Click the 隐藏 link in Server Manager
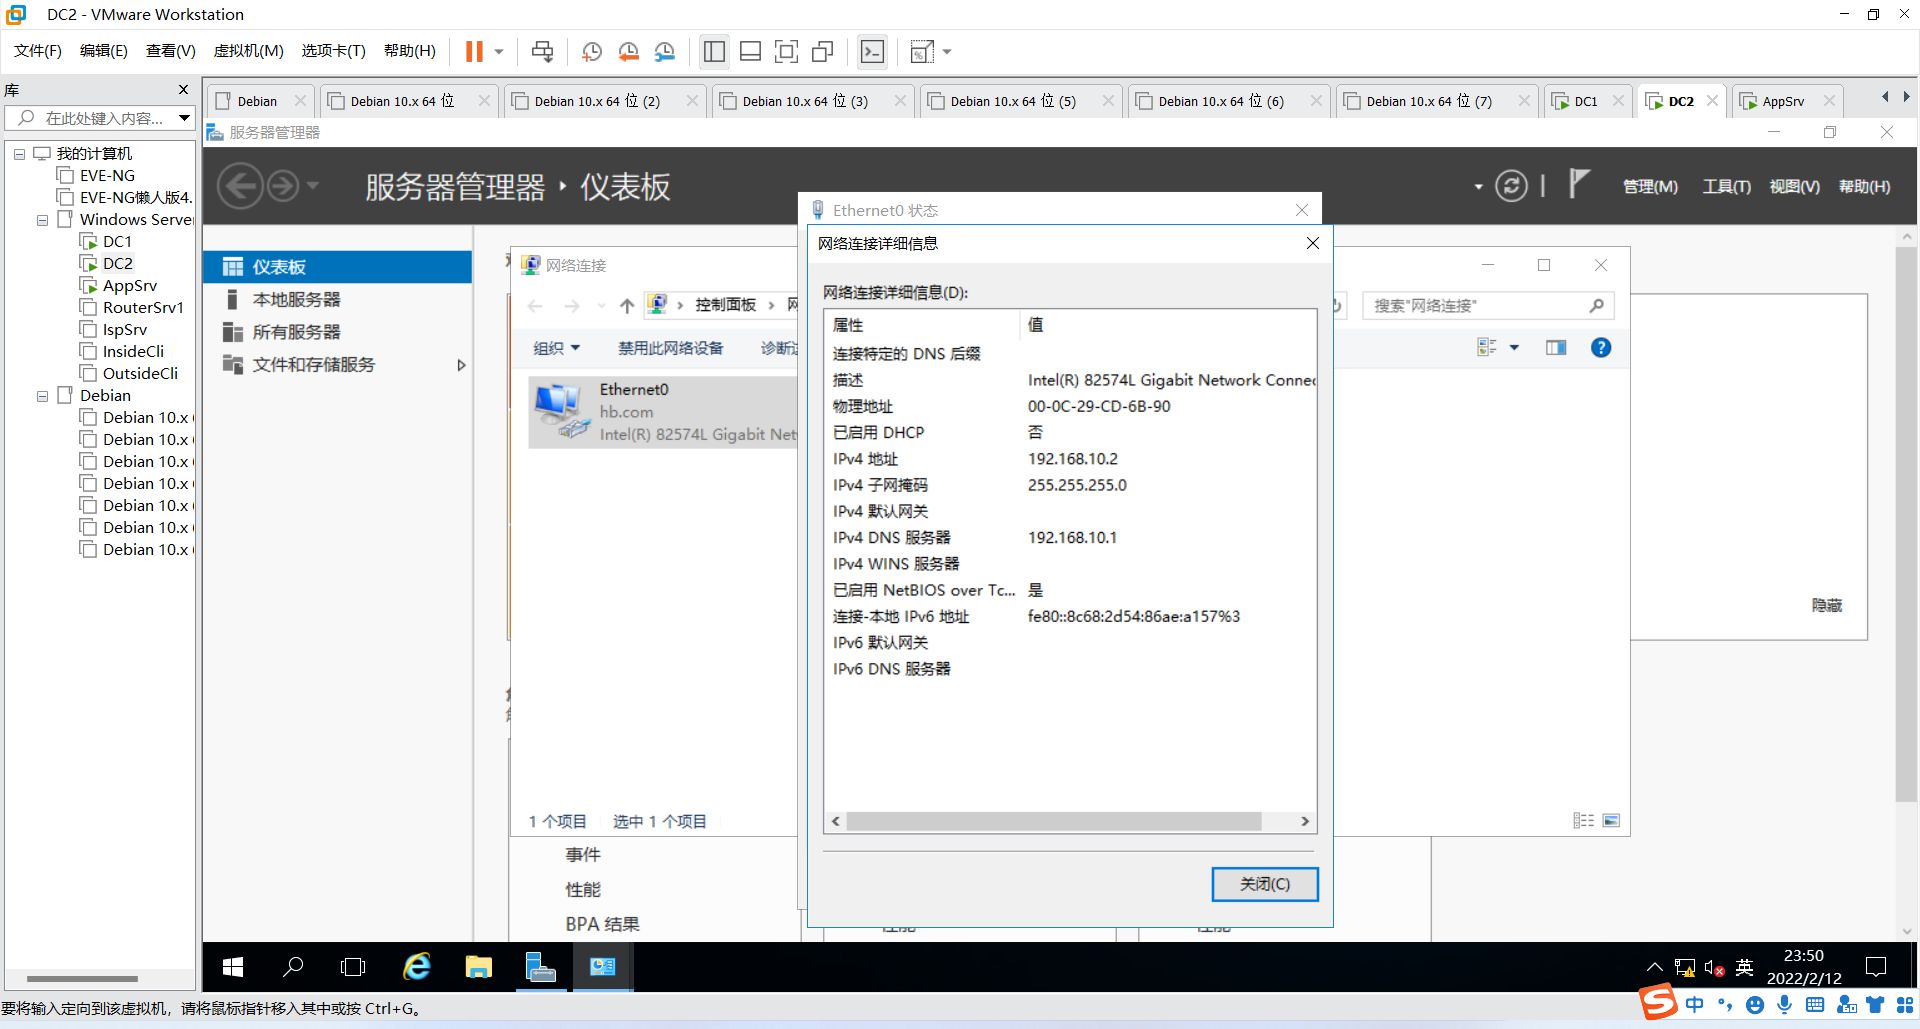 1826,605
